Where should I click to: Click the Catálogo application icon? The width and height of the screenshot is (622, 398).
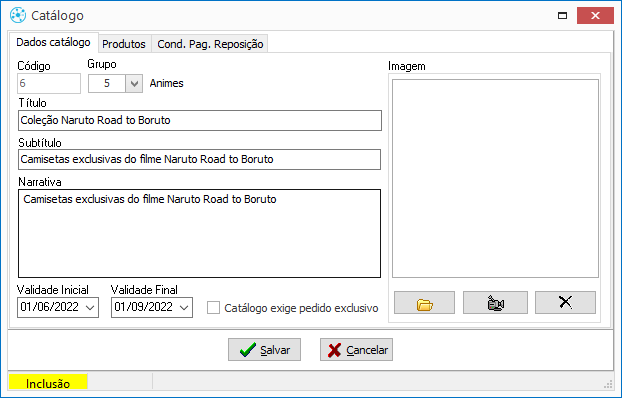click(x=18, y=15)
